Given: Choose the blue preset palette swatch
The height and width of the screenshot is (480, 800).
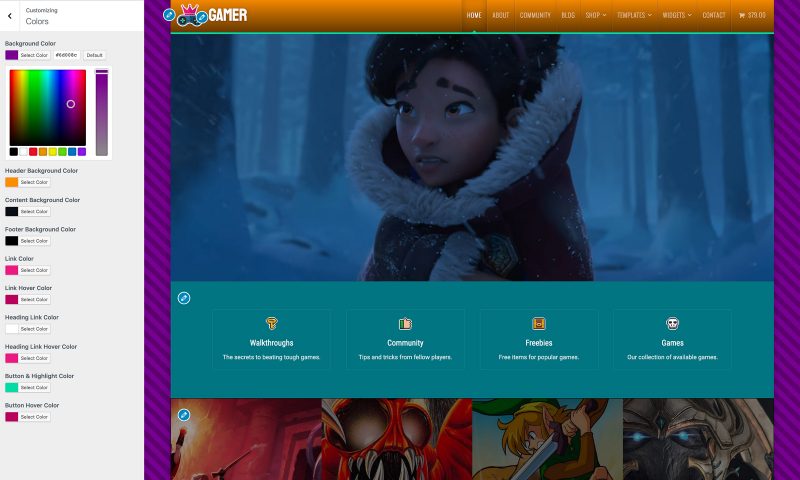Looking at the screenshot, I should pyautogui.click(x=72, y=151).
